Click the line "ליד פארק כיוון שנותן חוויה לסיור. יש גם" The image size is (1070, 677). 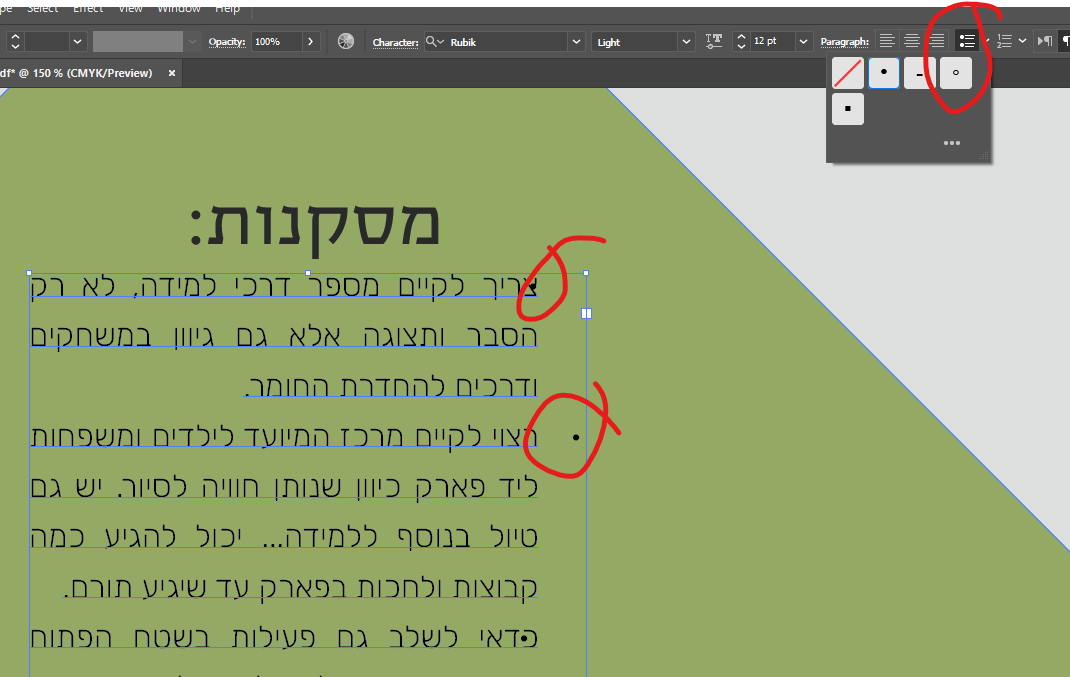[x=284, y=487]
